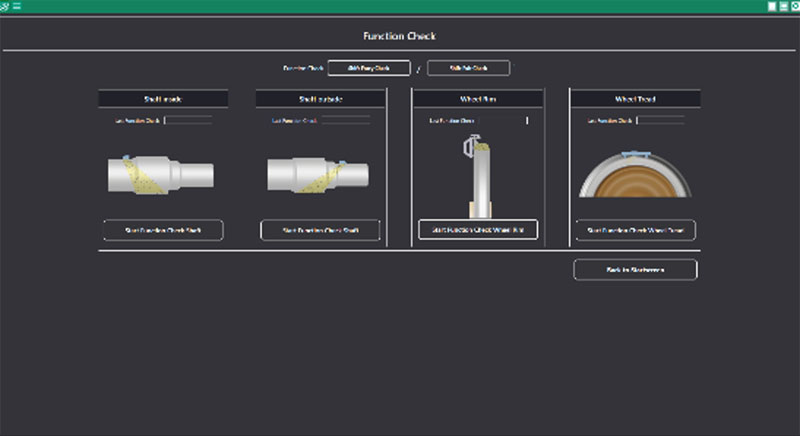
Task: Select the Wheel Tread probe illustration
Action: coord(635,174)
